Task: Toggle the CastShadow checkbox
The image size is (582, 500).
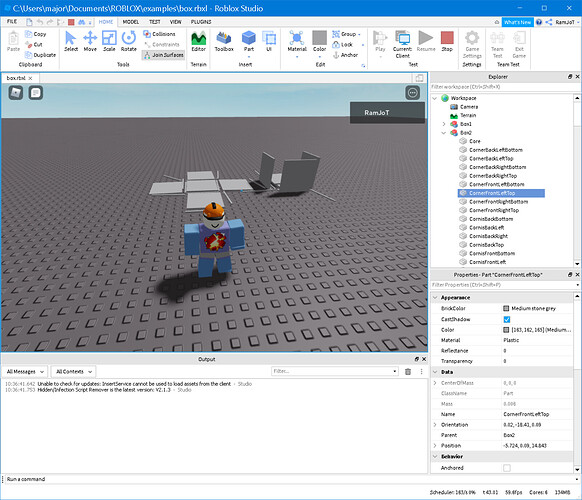Action: [507, 319]
